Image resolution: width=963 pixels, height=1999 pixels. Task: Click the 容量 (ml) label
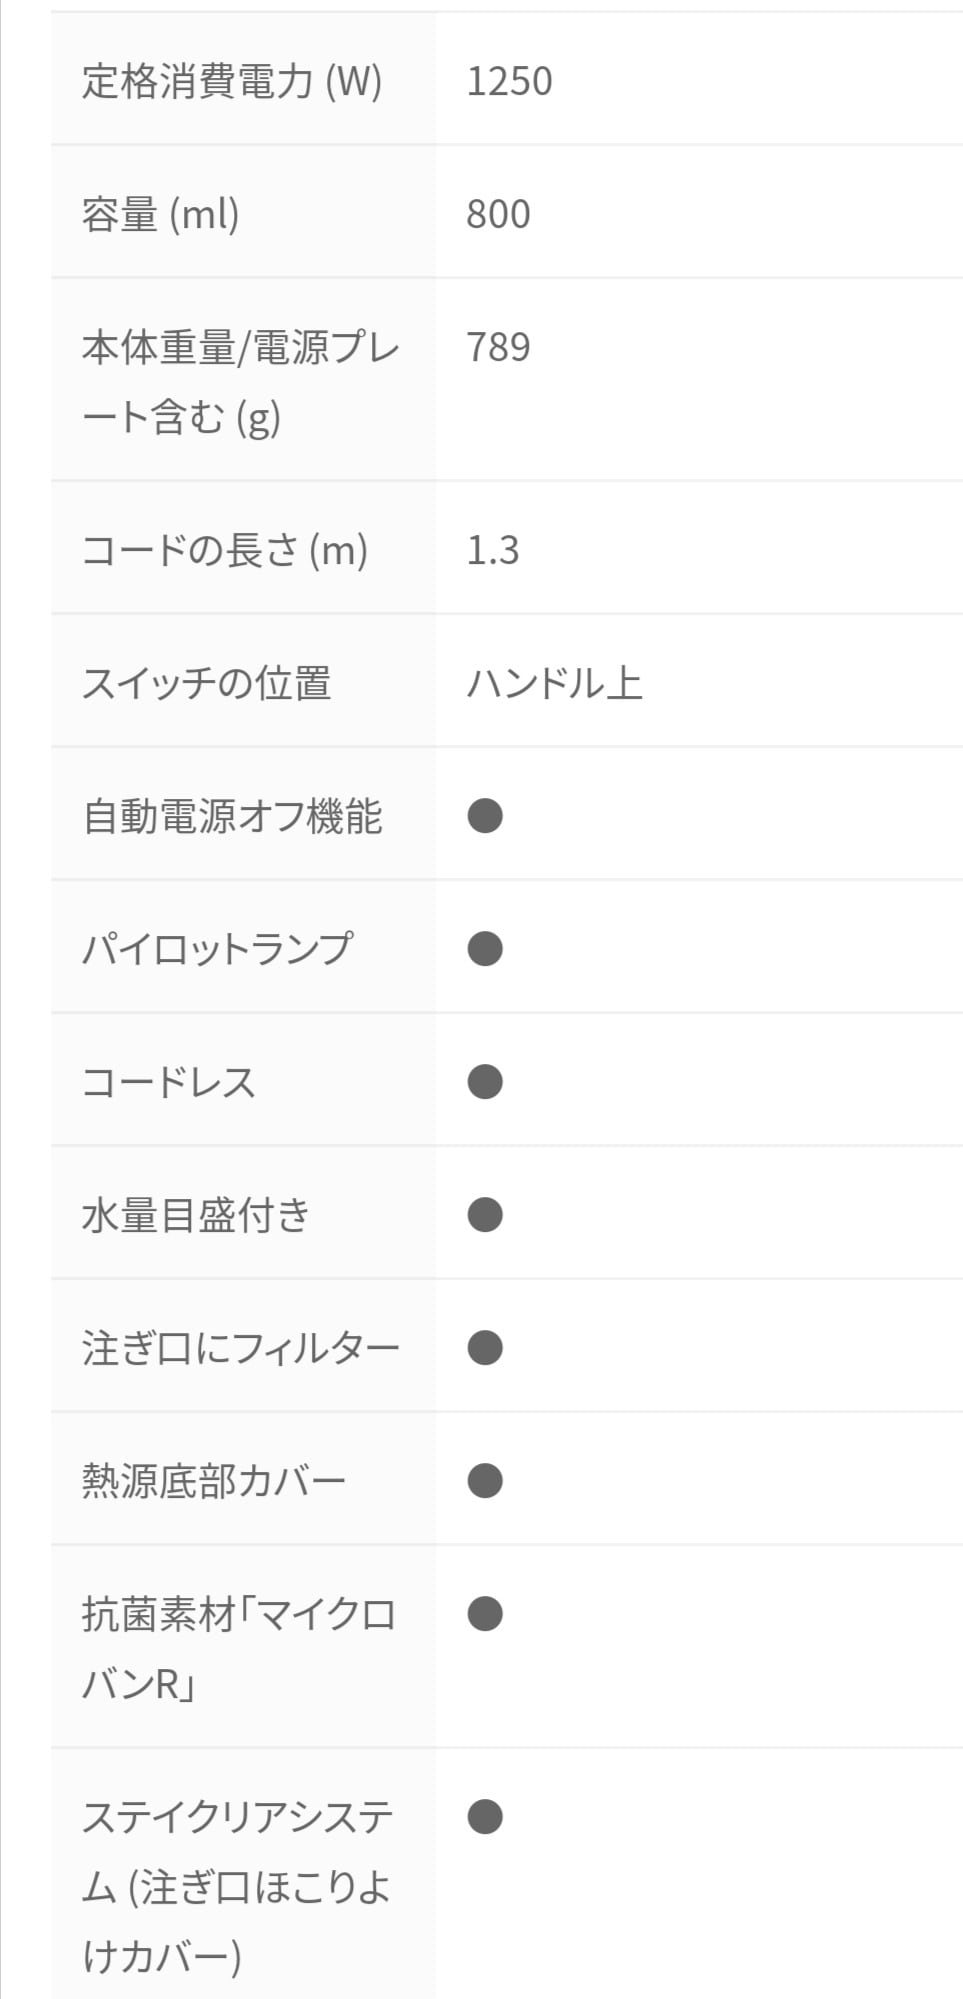161,214
